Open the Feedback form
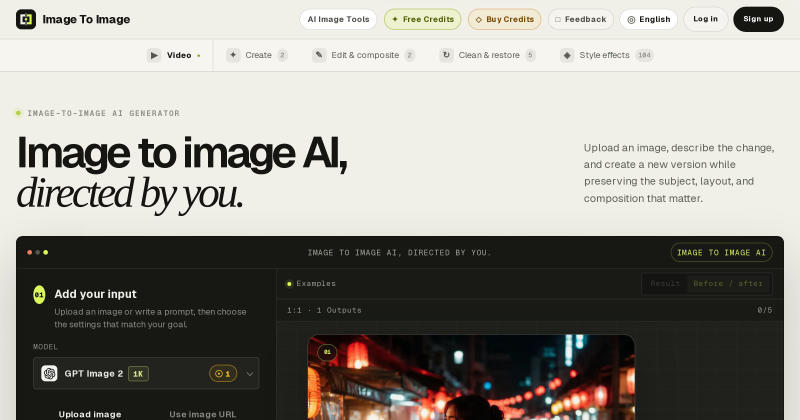The width and height of the screenshot is (800, 420). [x=581, y=19]
